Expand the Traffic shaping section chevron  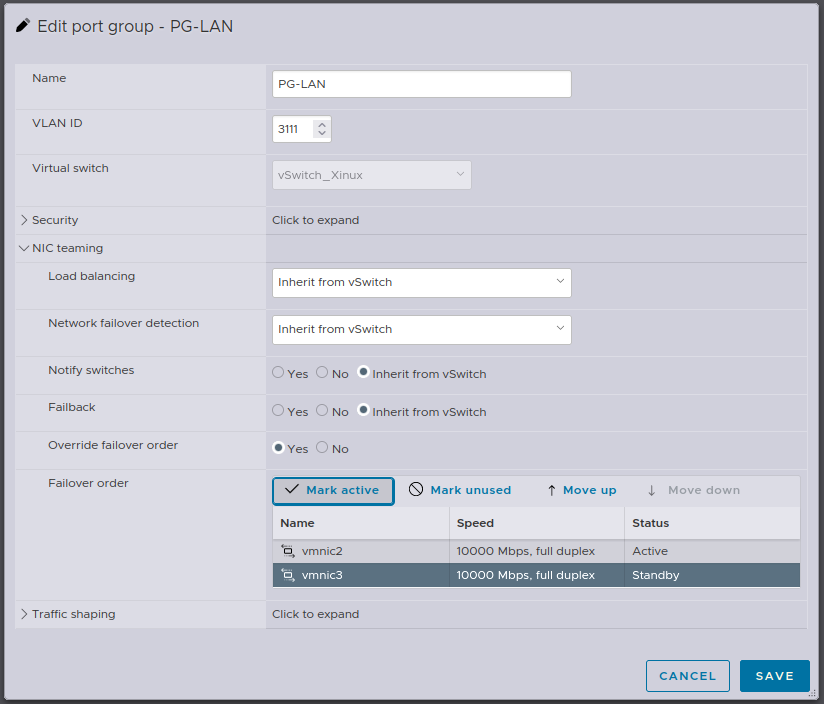[24, 614]
